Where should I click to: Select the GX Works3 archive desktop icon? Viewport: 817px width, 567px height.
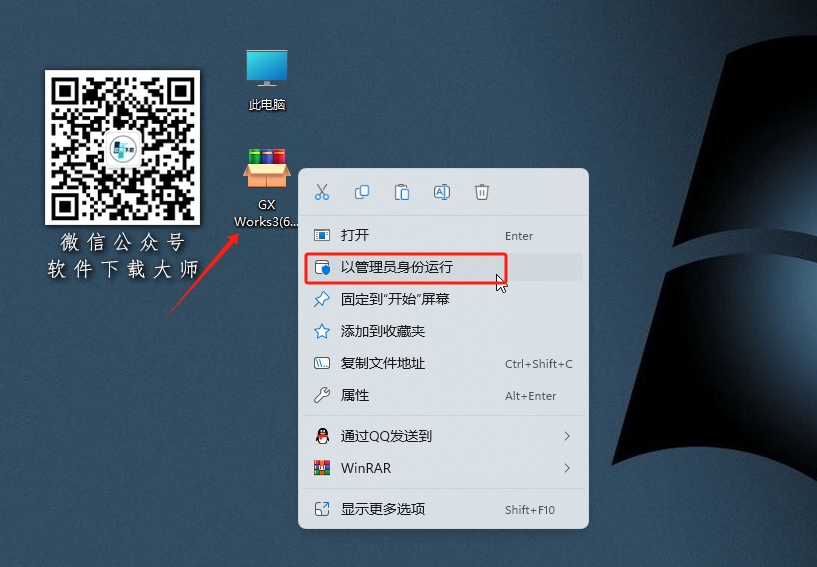point(266,189)
